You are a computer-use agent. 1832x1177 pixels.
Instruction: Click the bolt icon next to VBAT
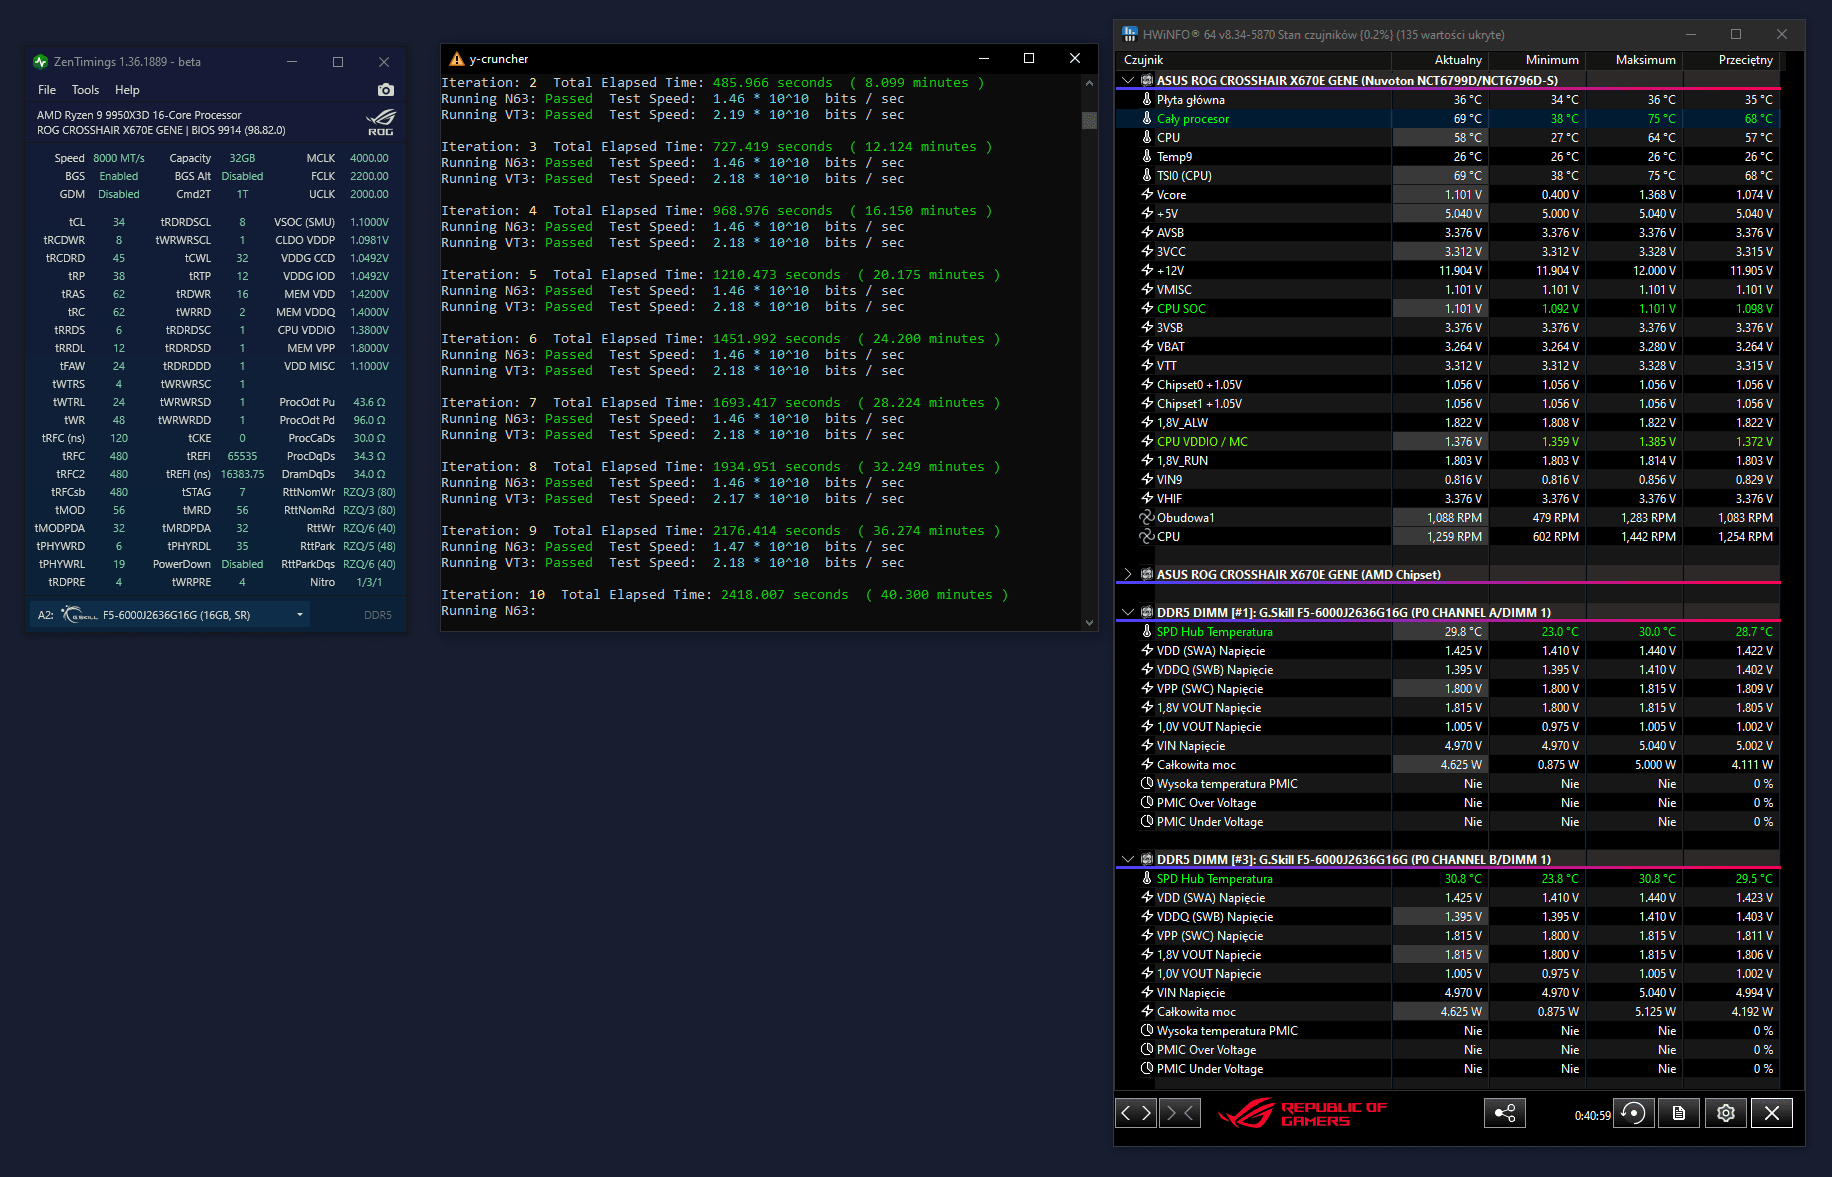[1147, 347]
